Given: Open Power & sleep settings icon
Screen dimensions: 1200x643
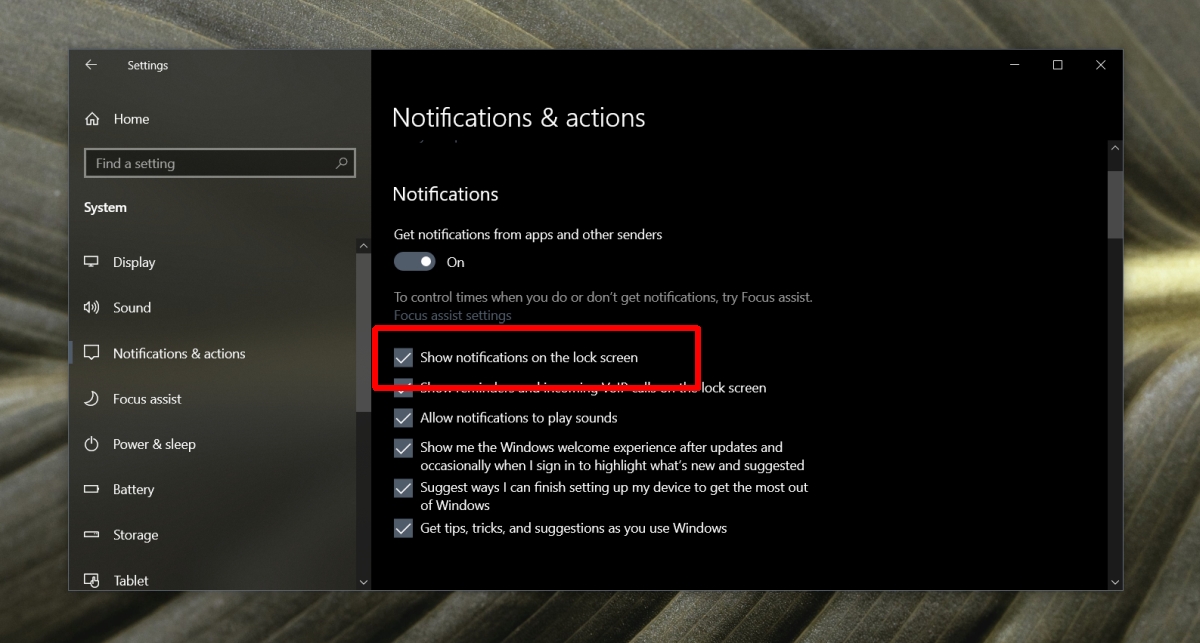Looking at the screenshot, I should click(93, 444).
